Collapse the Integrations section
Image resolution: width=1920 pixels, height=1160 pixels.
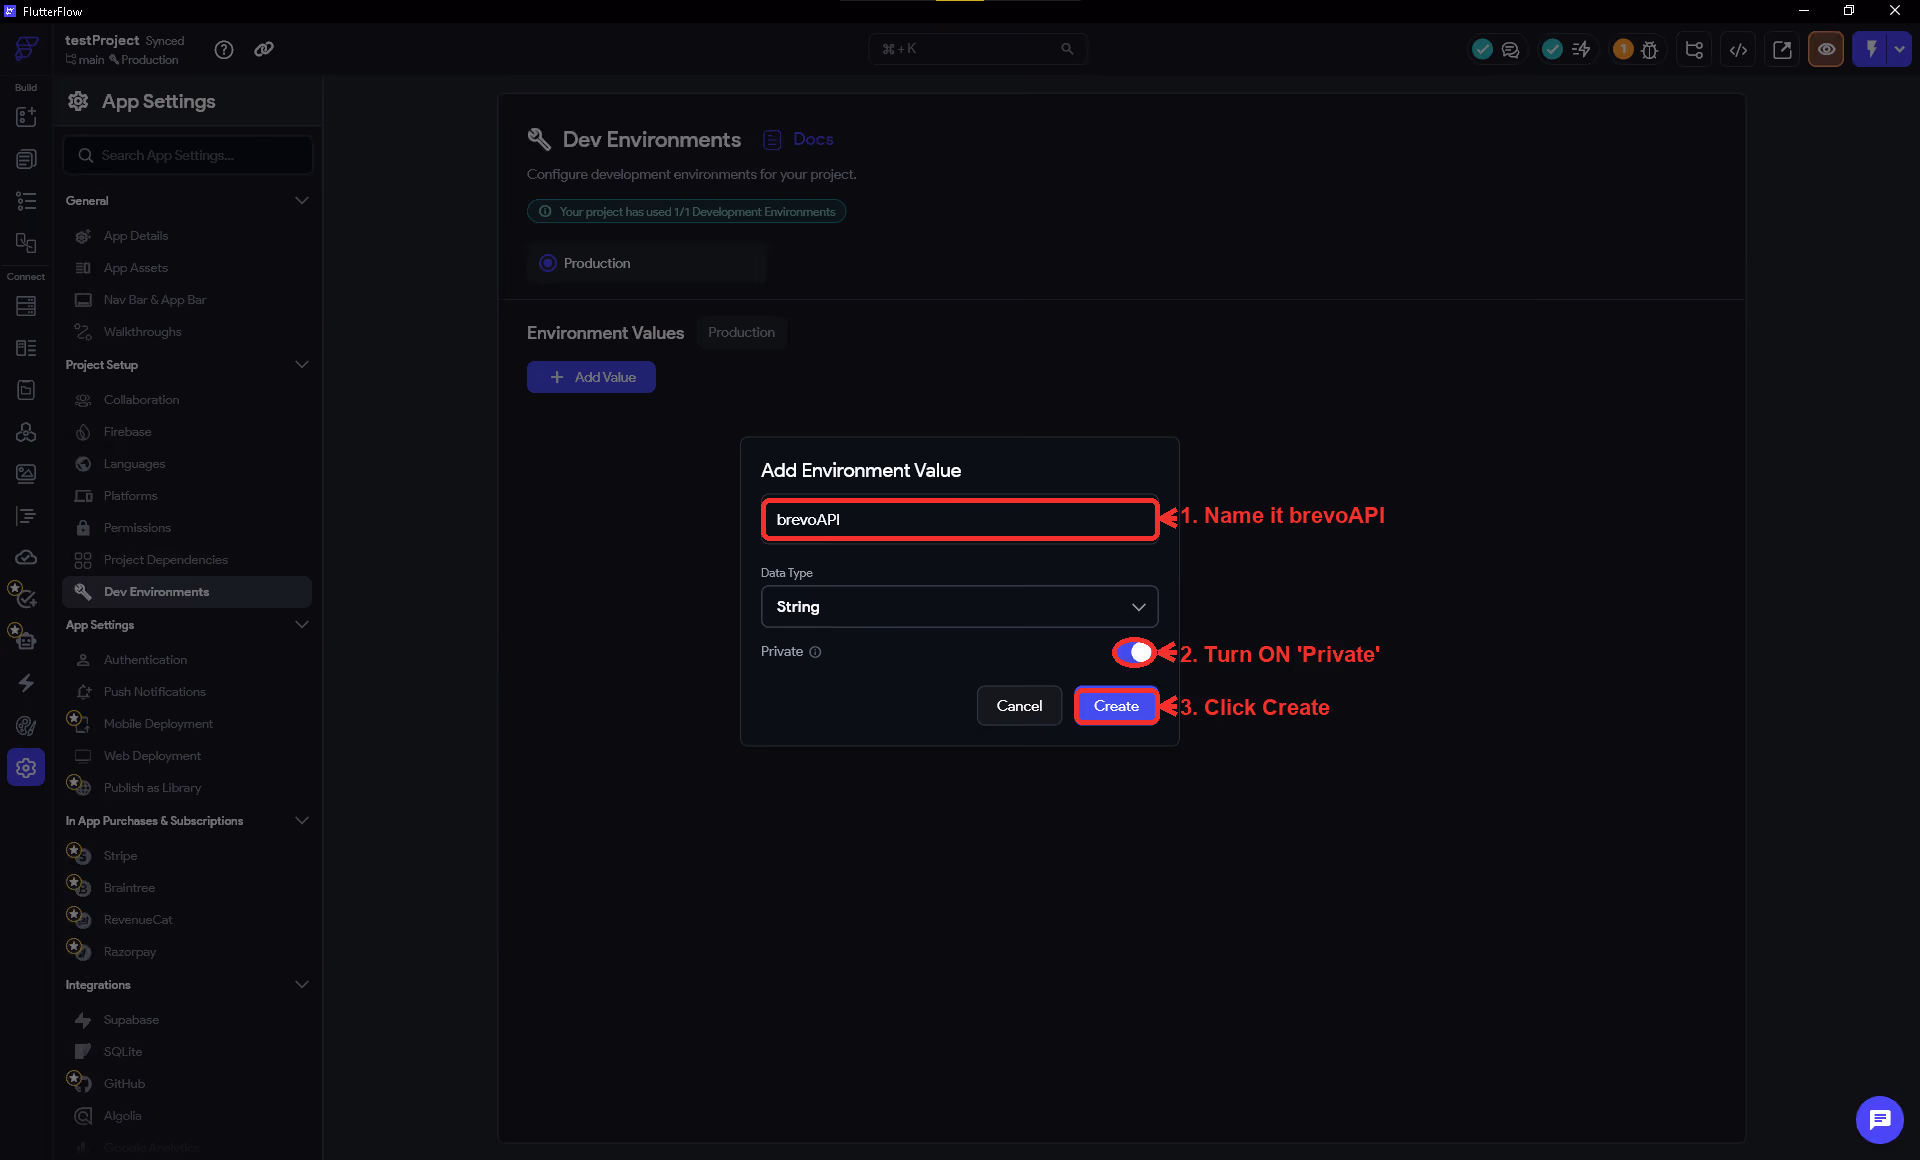click(x=302, y=985)
